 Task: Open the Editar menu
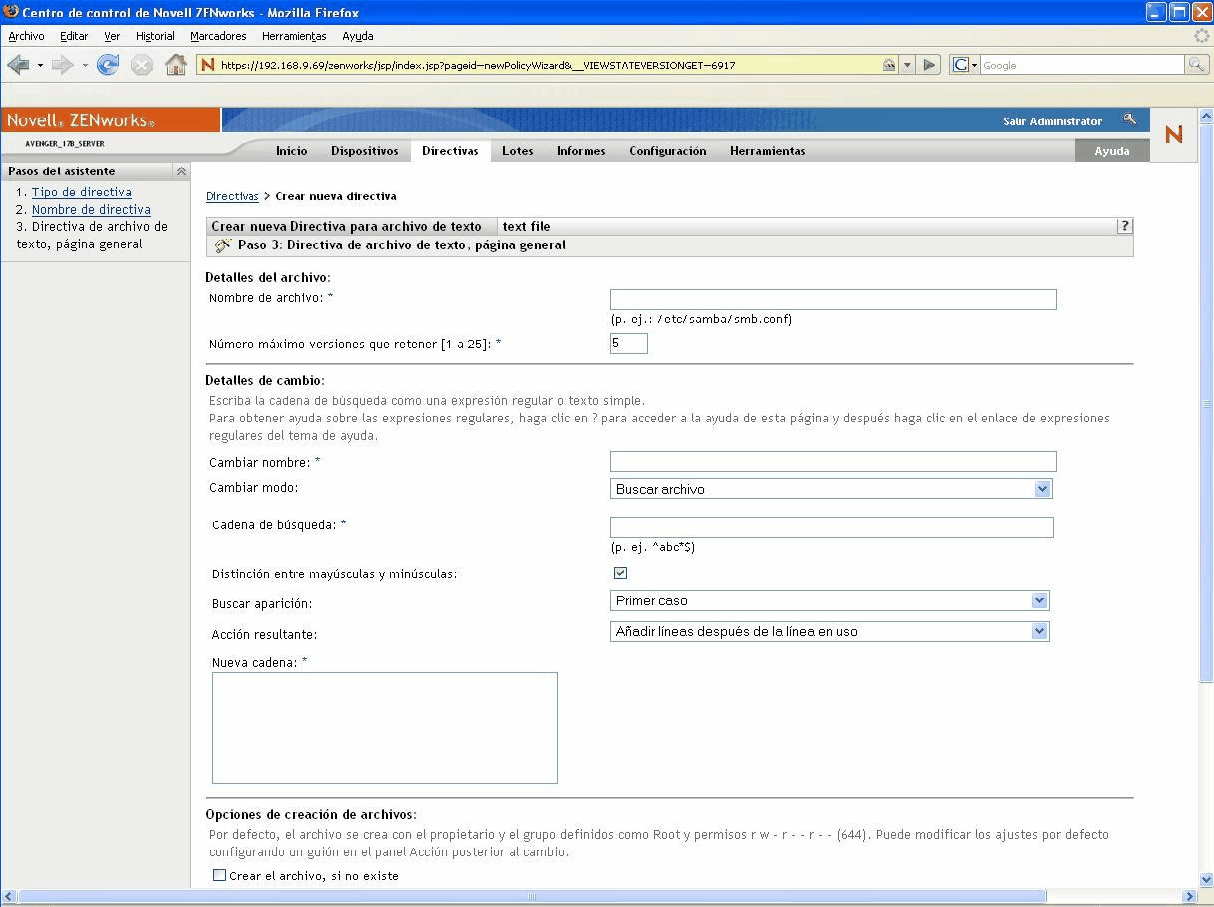click(74, 36)
